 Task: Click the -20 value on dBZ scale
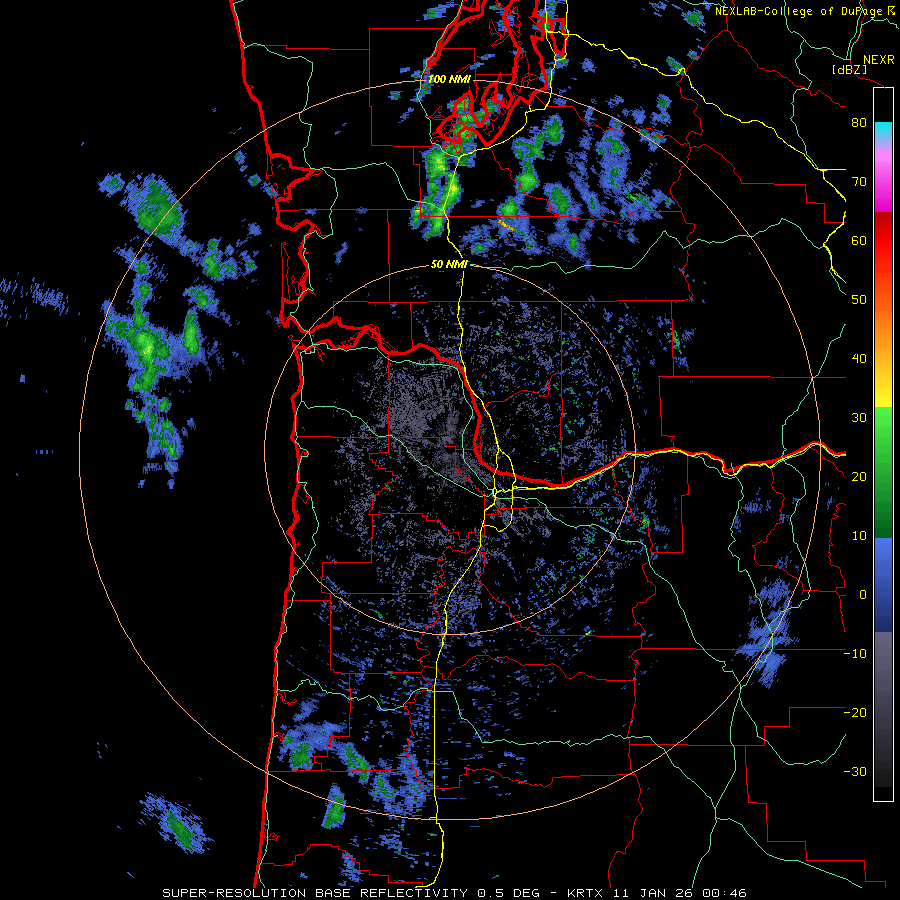pyautogui.click(x=855, y=713)
